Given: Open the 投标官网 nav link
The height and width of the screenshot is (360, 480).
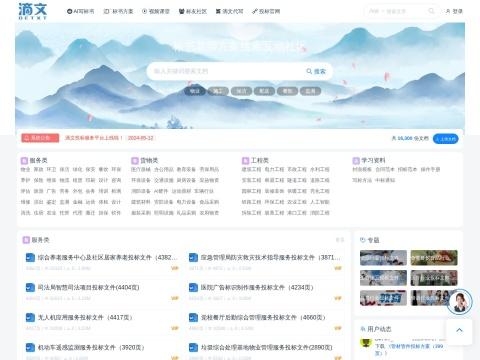Looking at the screenshot, I should click(266, 11).
